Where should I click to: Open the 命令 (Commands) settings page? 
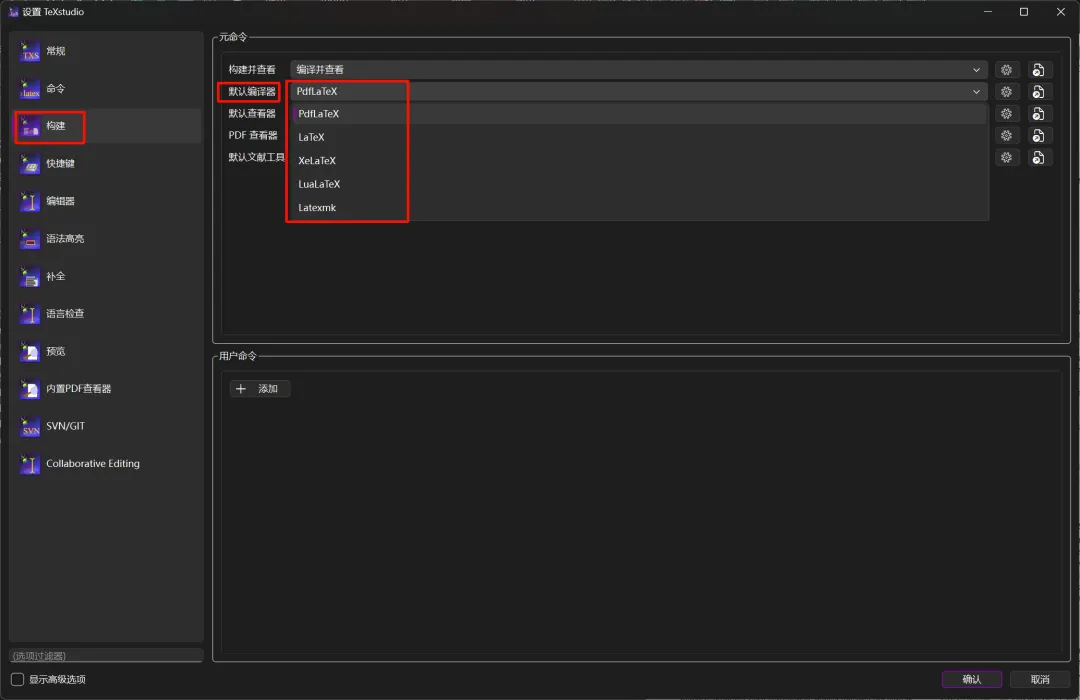pos(107,89)
